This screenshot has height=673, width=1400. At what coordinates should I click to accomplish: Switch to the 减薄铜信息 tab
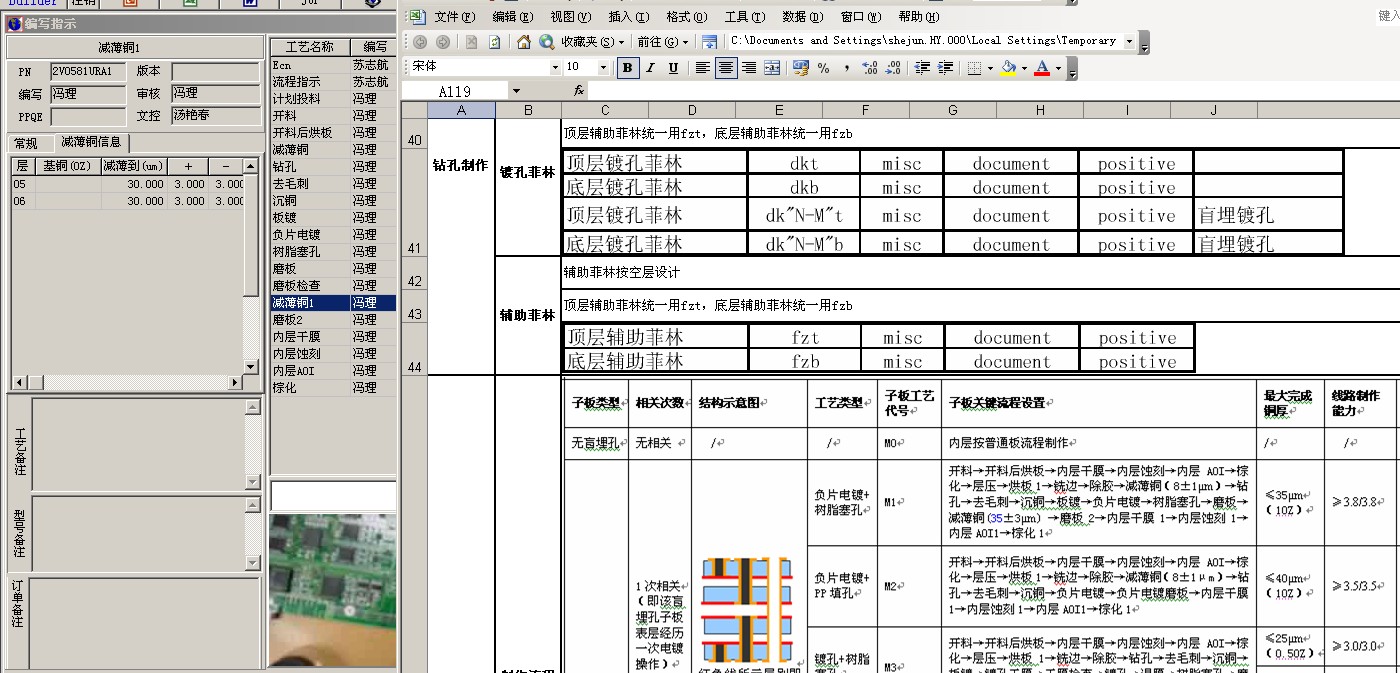point(91,142)
